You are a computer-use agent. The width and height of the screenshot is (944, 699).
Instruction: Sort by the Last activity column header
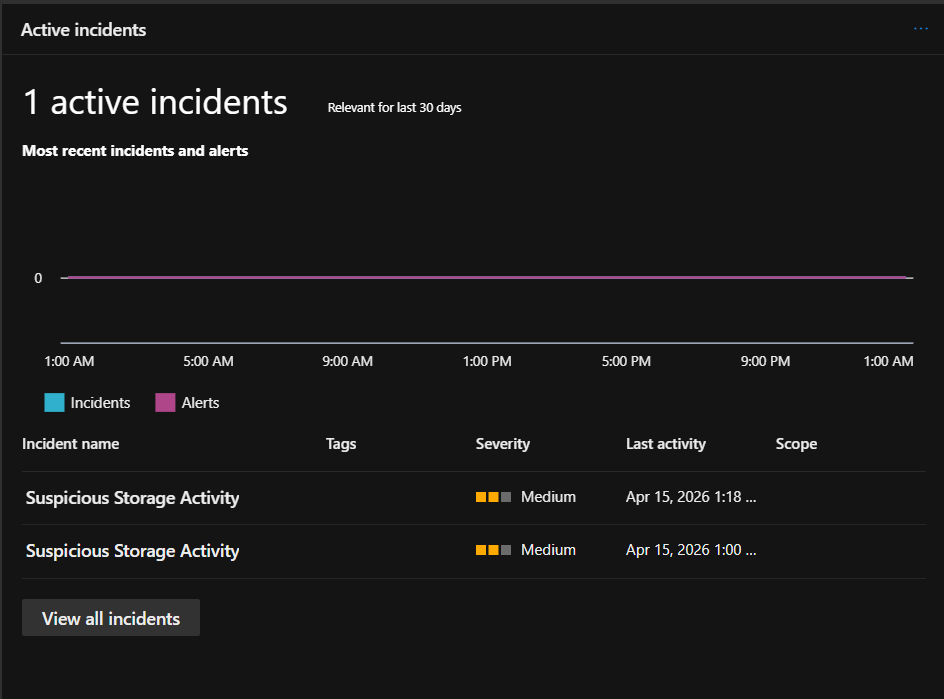click(x=665, y=444)
